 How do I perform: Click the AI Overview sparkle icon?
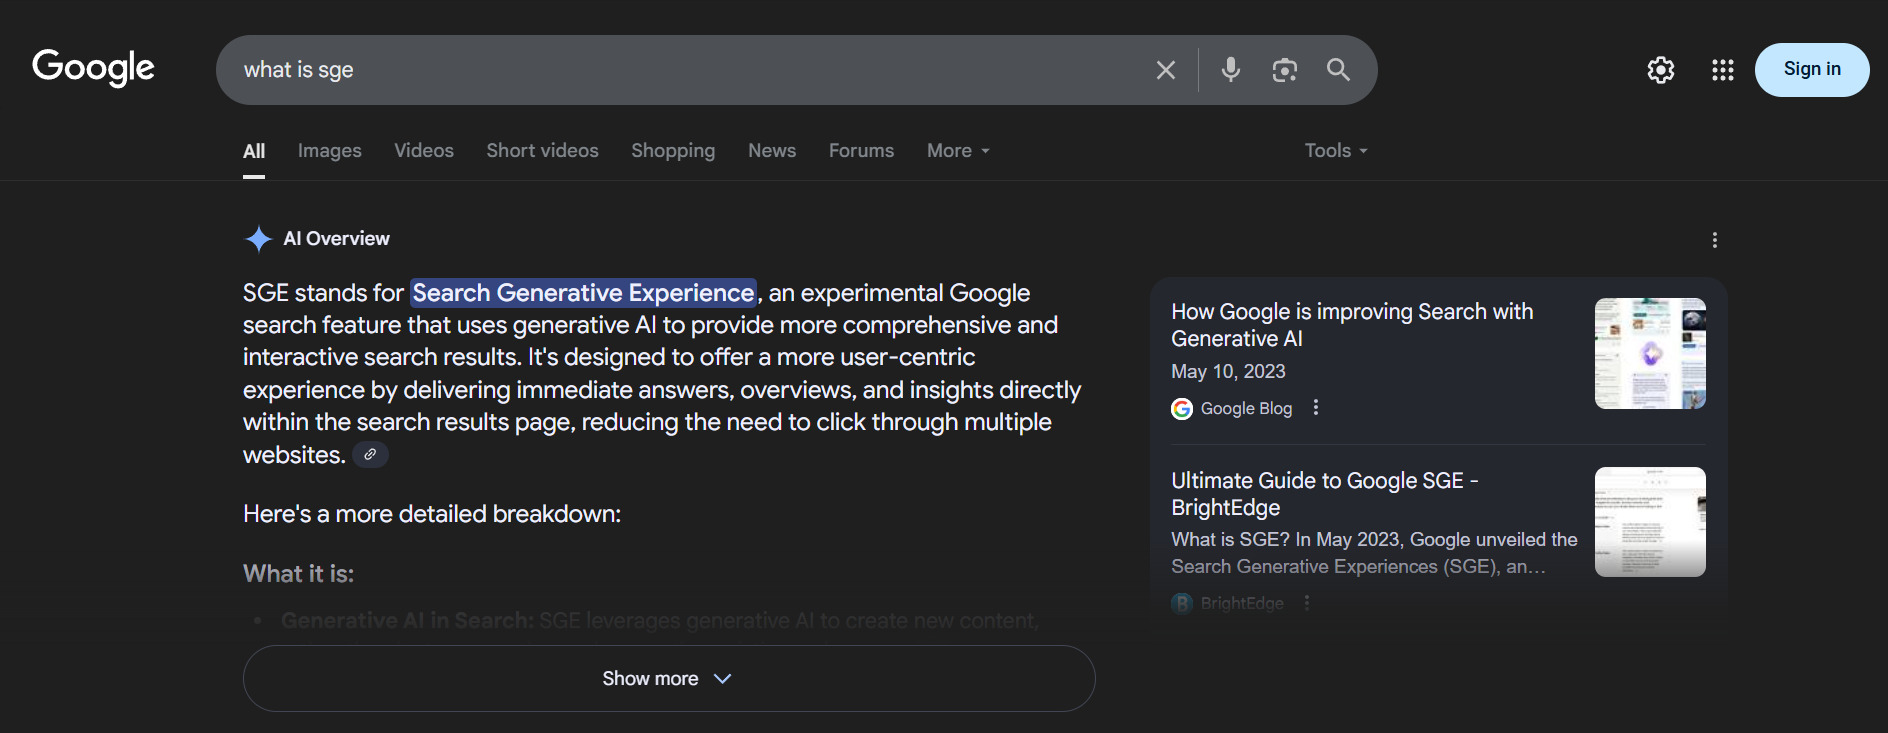258,239
